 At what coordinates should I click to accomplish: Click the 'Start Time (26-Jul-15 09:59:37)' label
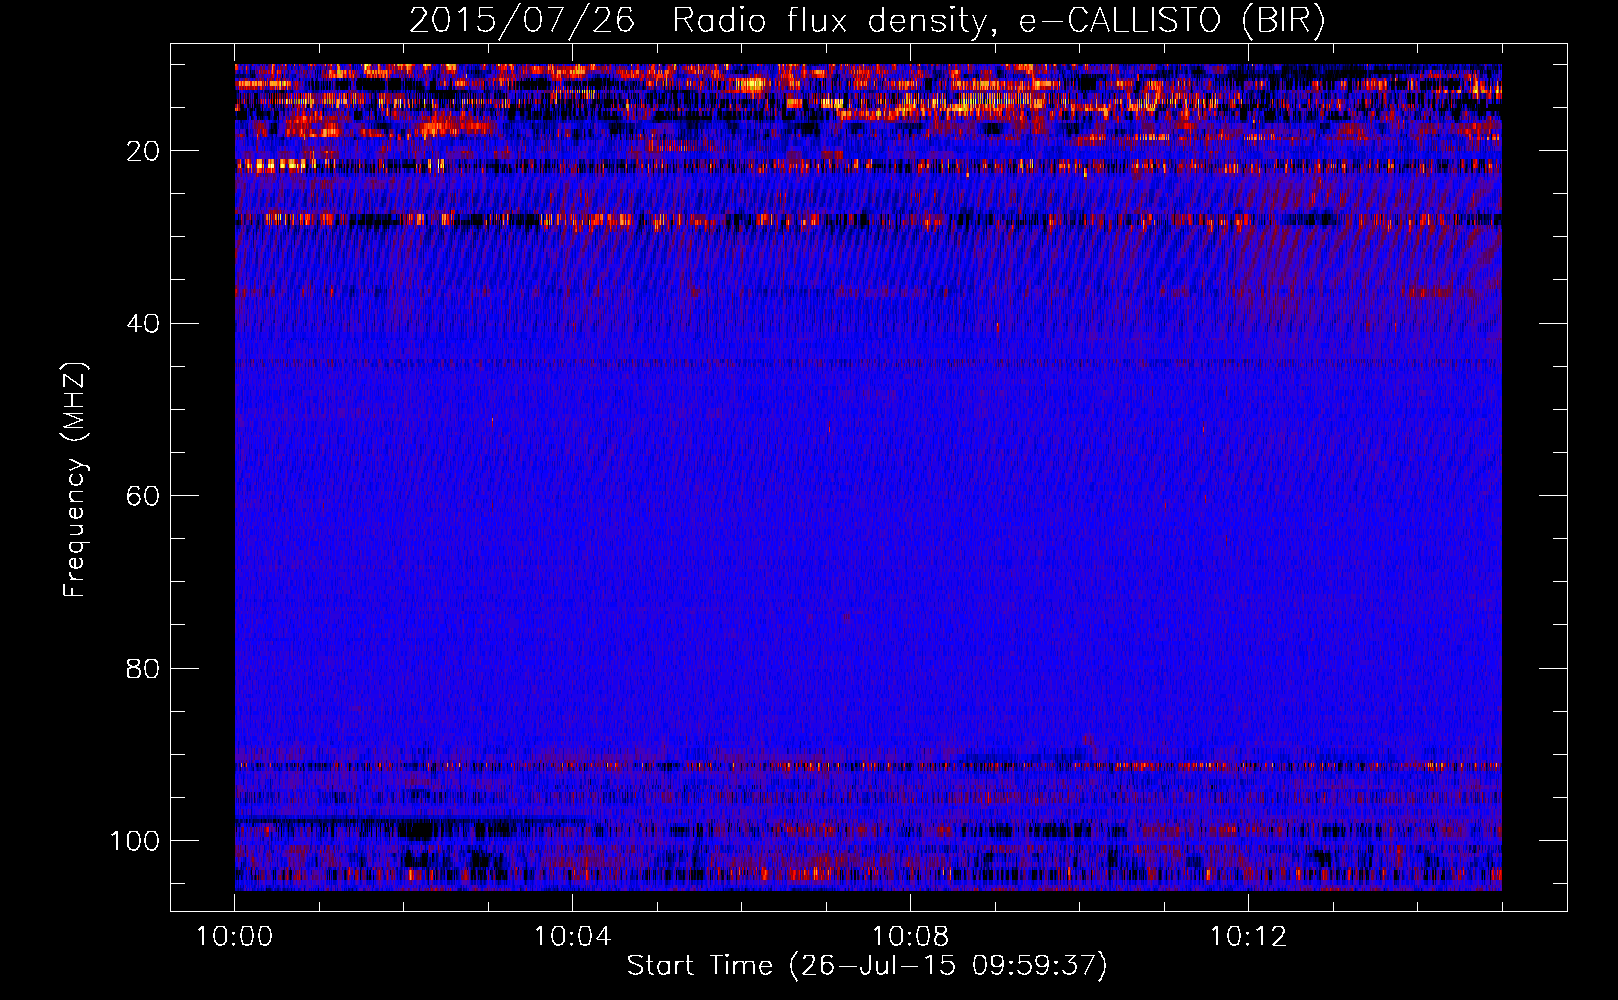click(x=867, y=966)
